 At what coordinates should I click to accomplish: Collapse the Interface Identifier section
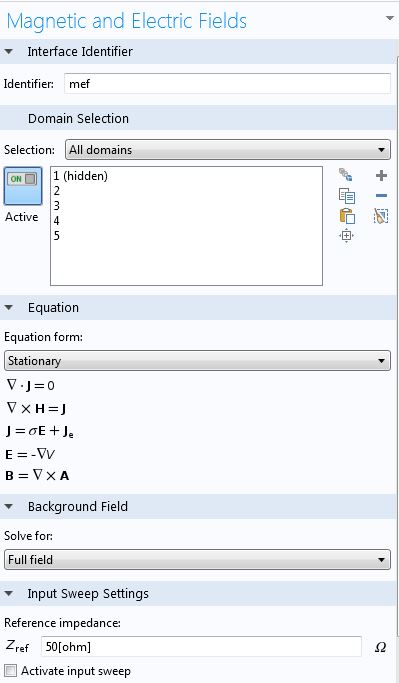coord(8,51)
